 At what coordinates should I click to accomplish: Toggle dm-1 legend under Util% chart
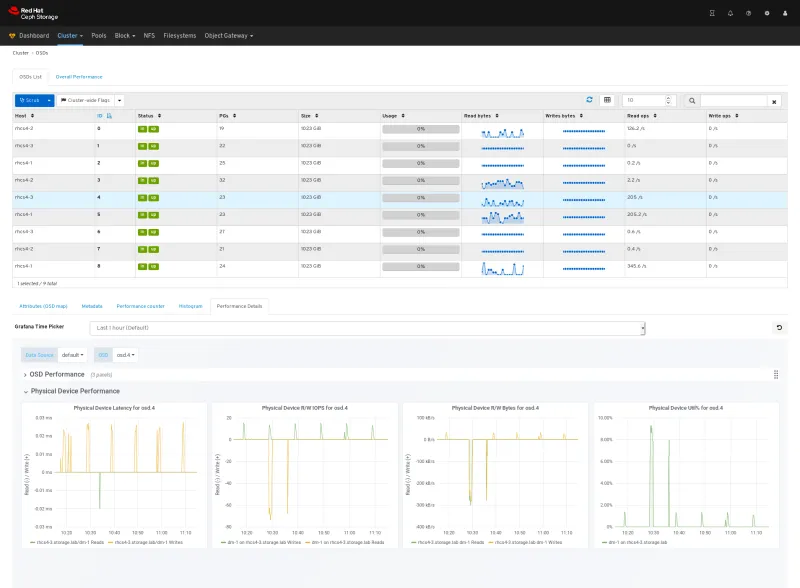637,545
